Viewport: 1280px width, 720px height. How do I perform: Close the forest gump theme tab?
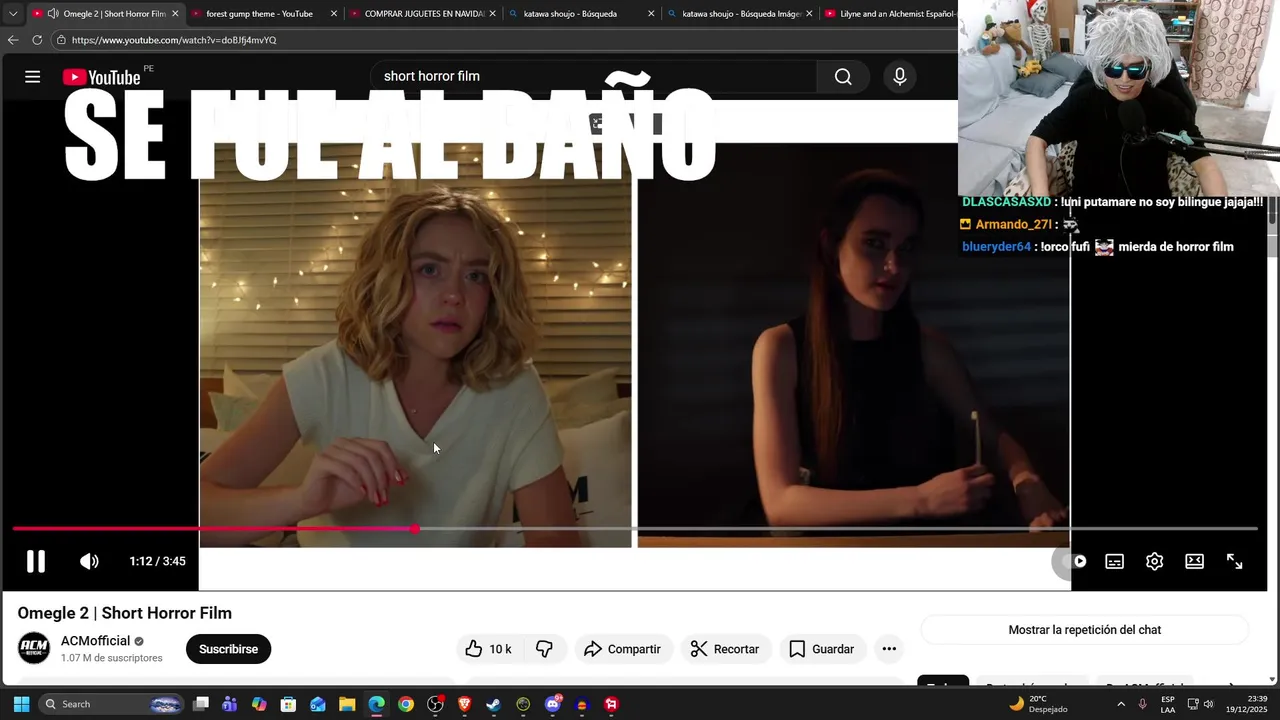(334, 14)
